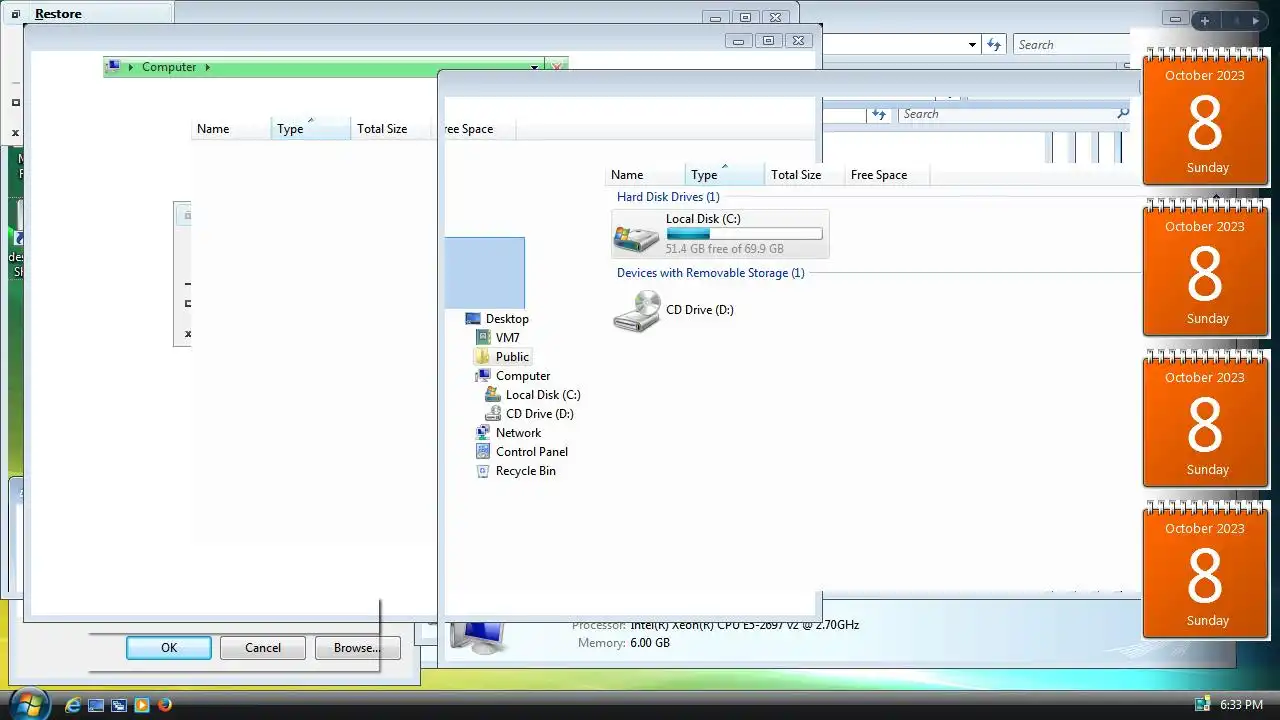Select CD Drive (D:) in the folder tree
The width and height of the screenshot is (1280, 720).
tap(539, 414)
